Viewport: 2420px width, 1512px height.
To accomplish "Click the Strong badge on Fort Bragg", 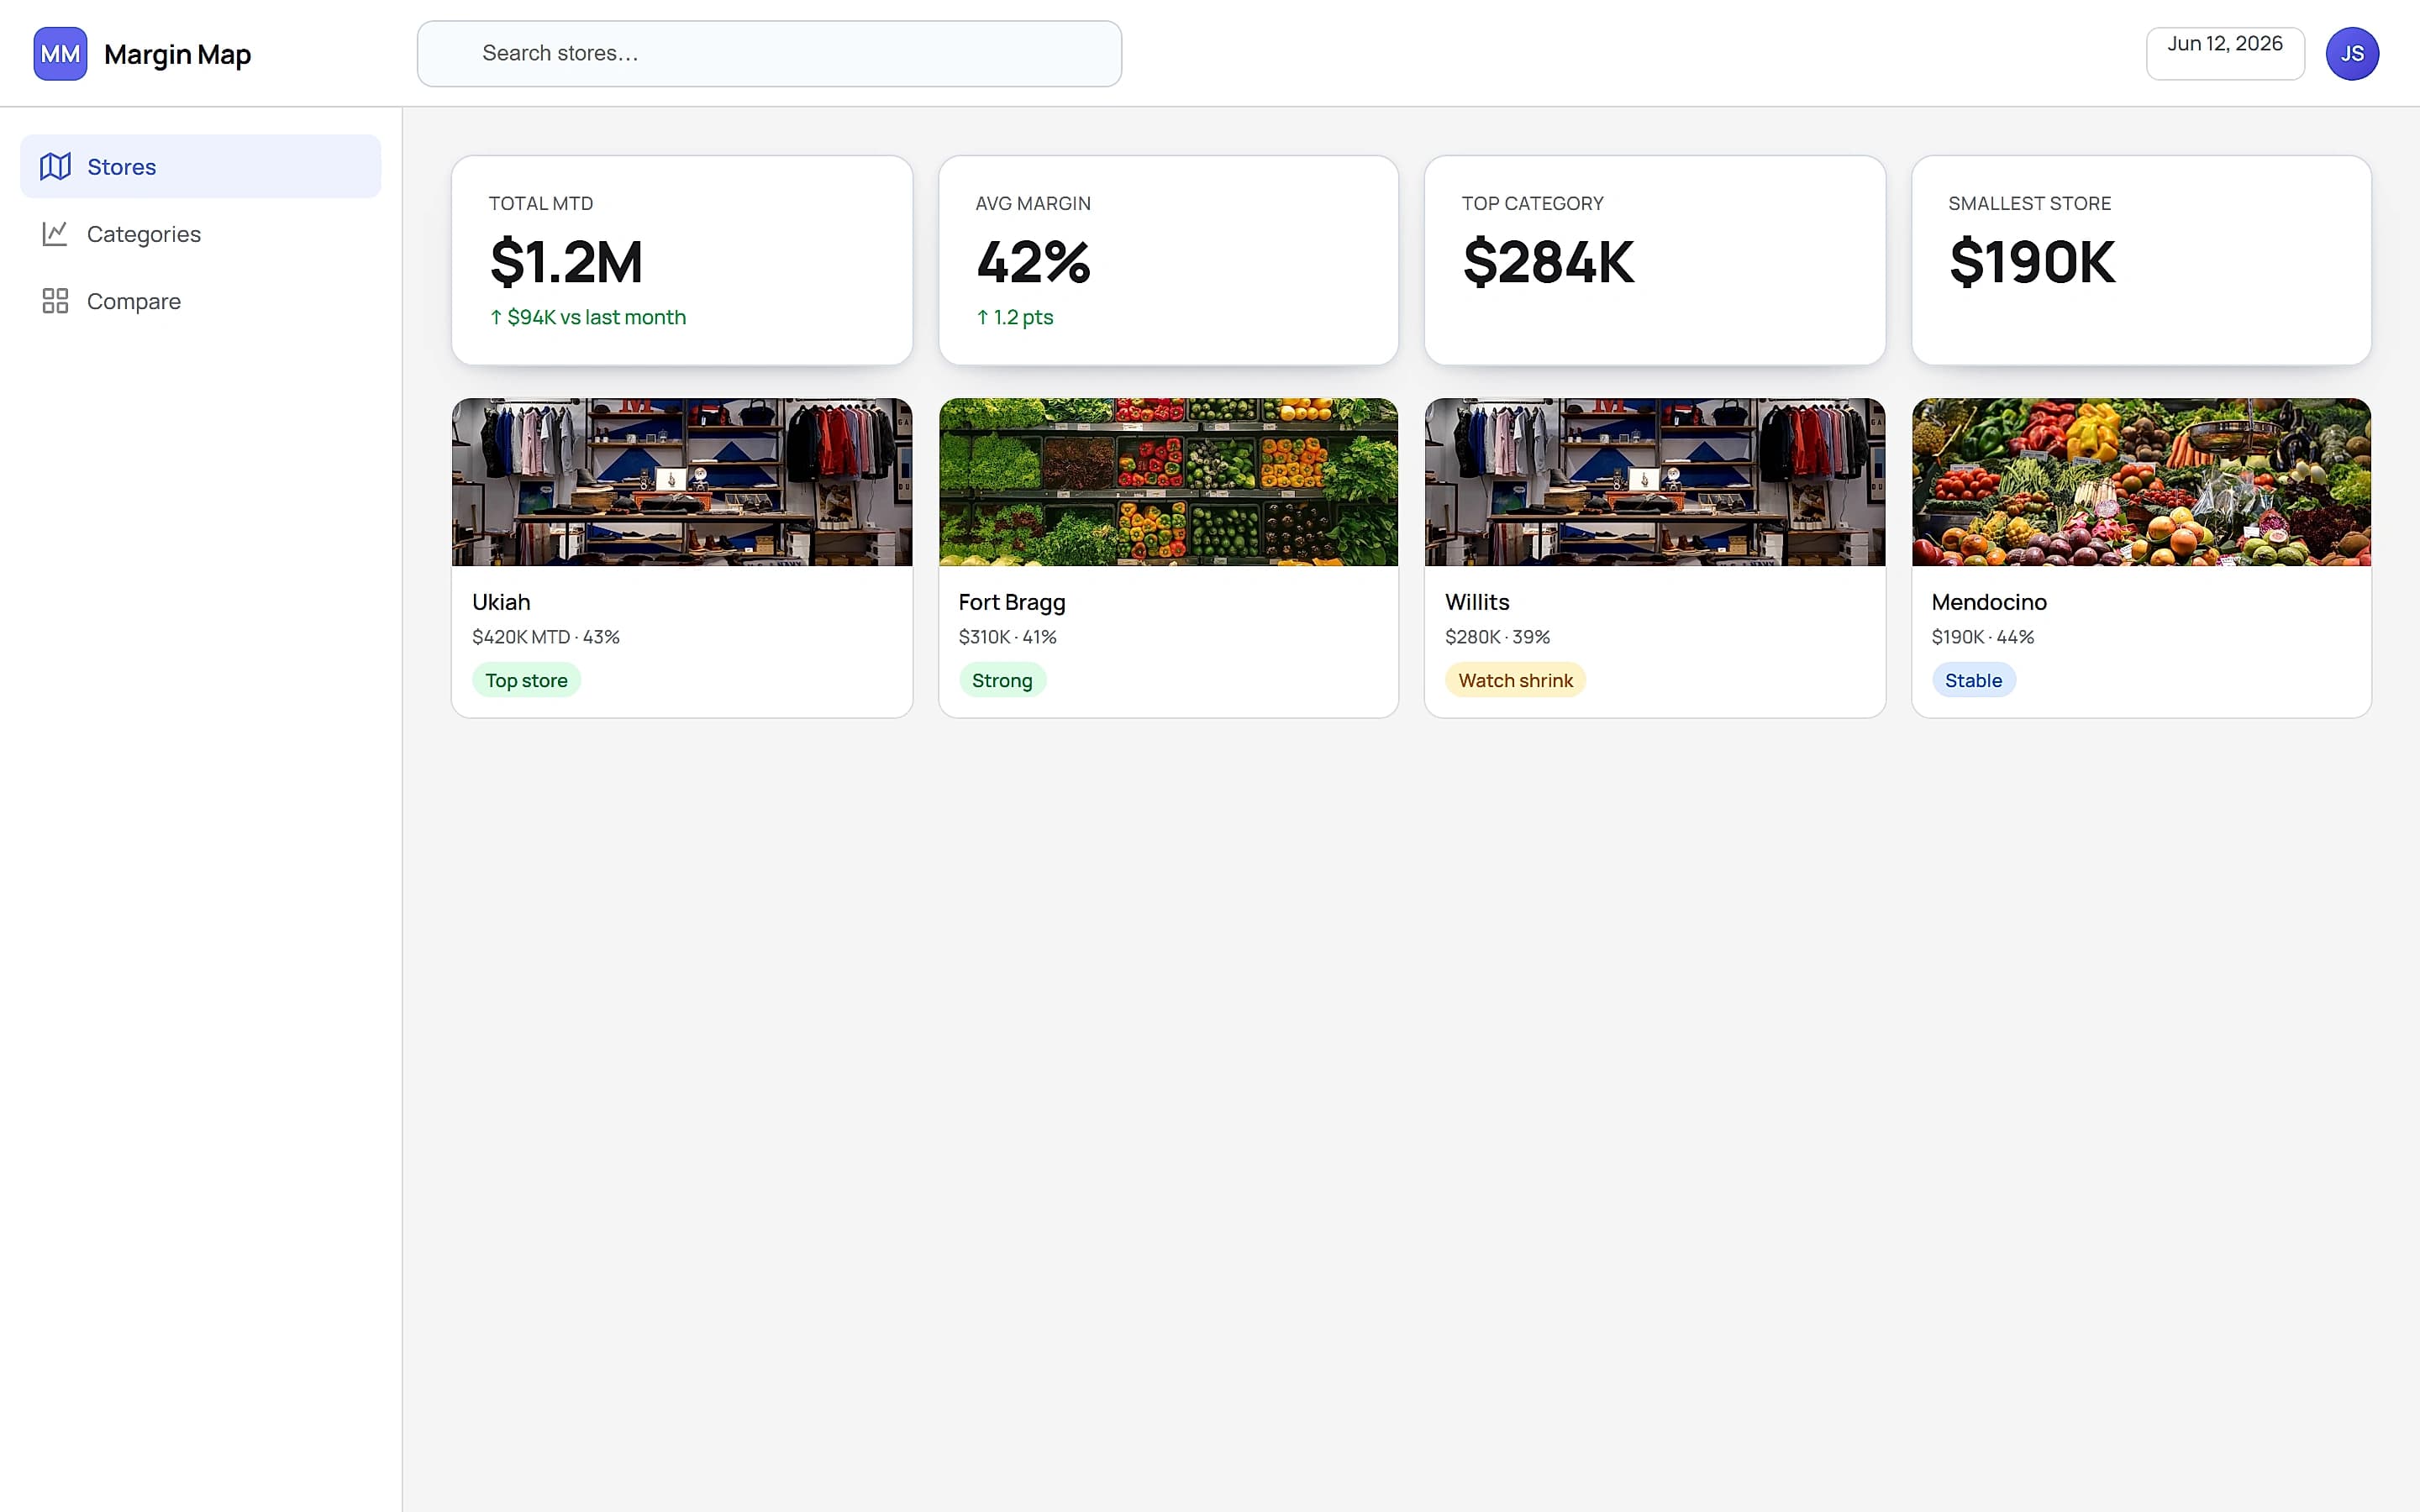I will click(1002, 680).
